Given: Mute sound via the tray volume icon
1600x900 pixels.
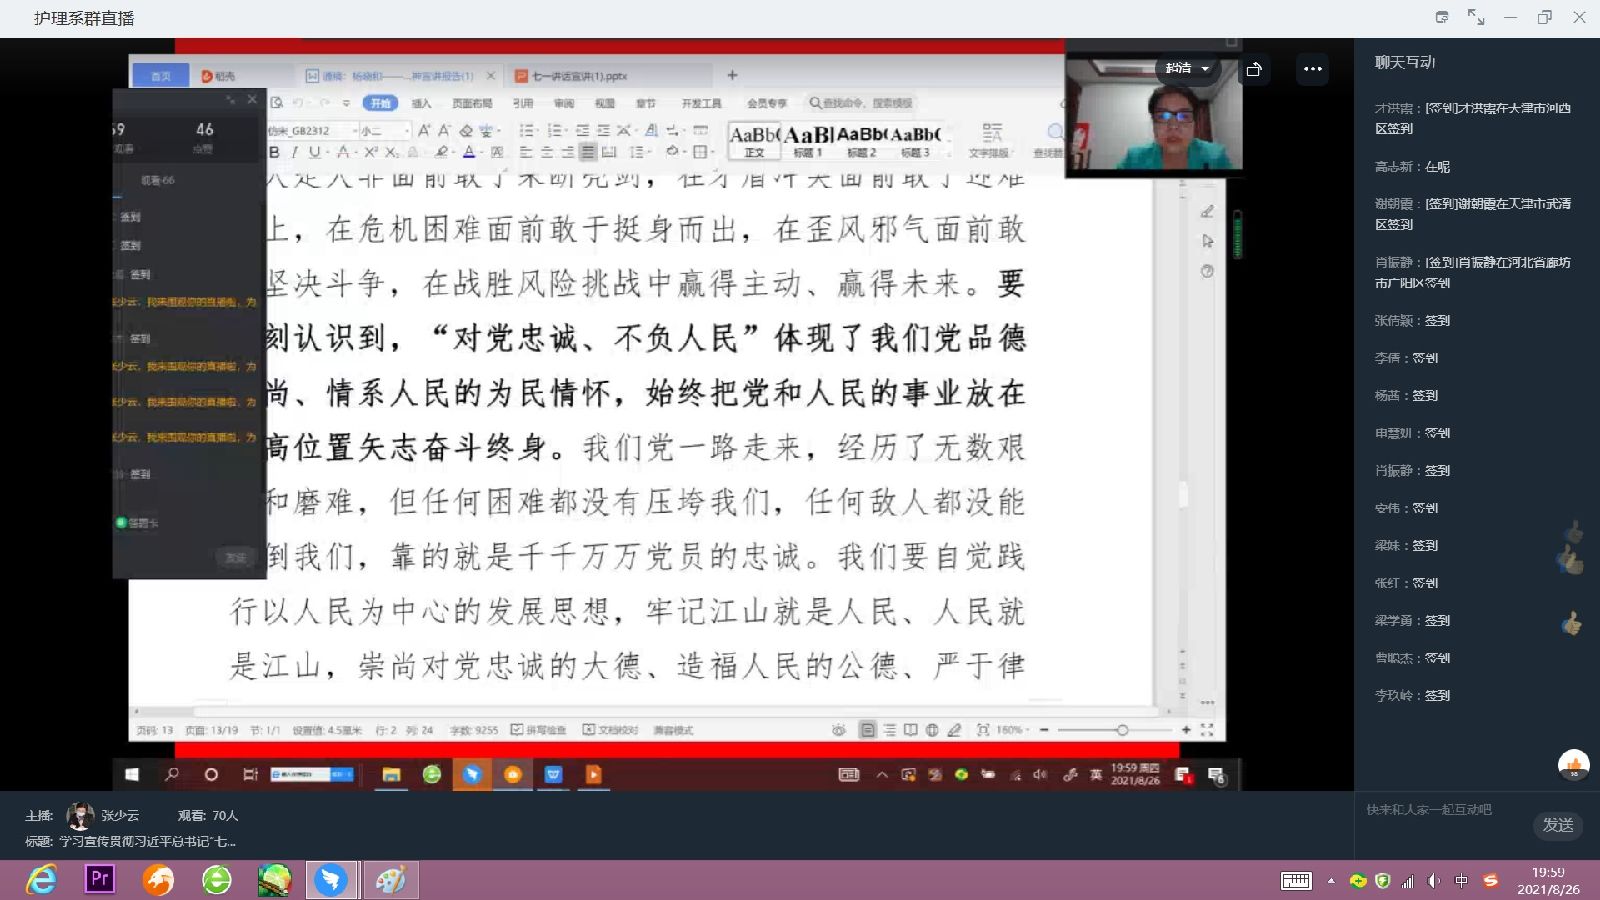Looking at the screenshot, I should click(1434, 880).
